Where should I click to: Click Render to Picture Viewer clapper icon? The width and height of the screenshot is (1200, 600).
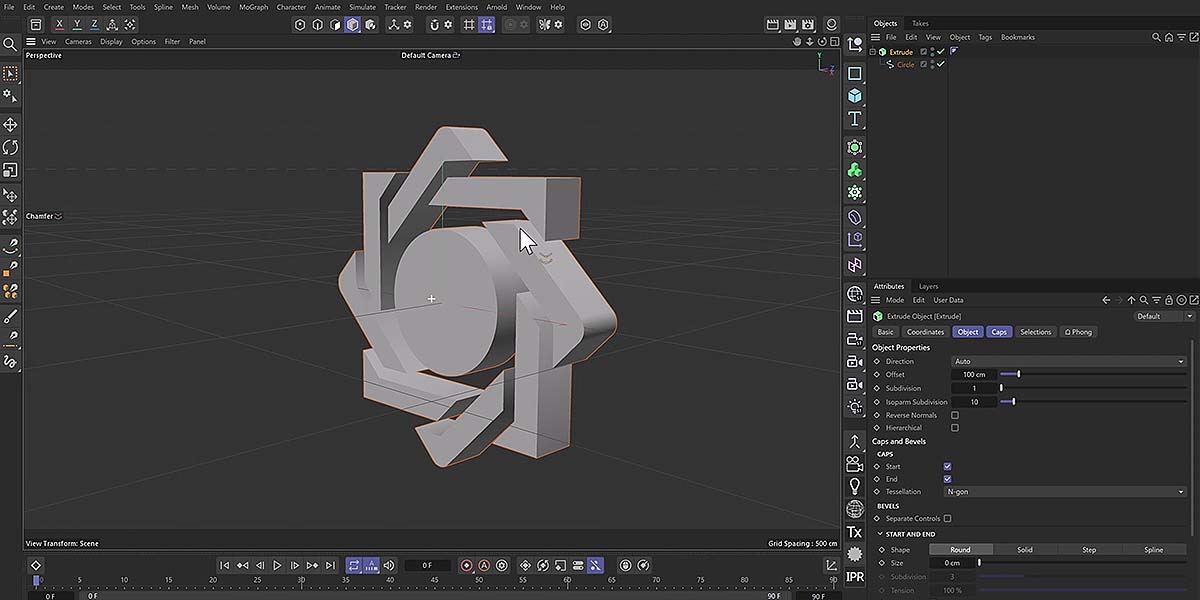pyautogui.click(x=790, y=24)
